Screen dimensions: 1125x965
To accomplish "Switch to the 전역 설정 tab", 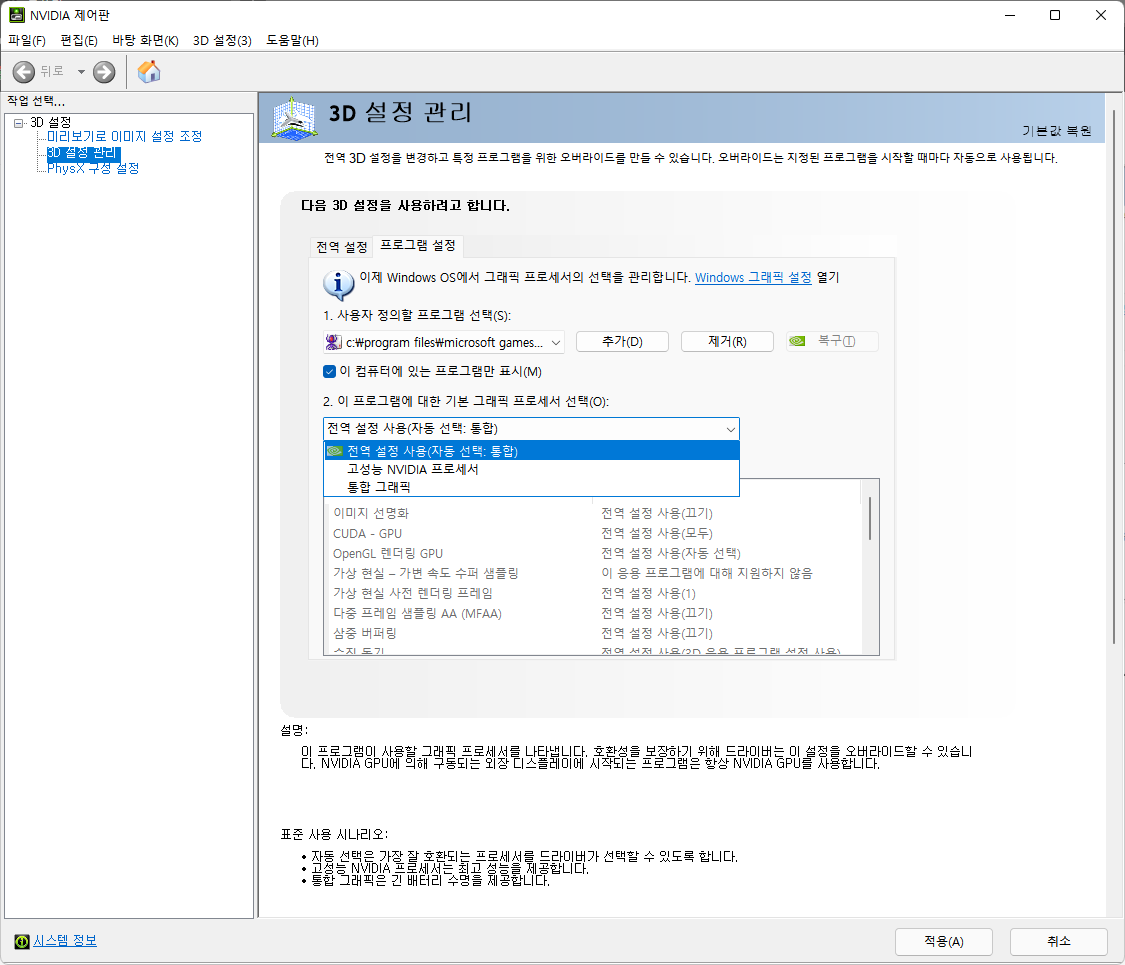I will pos(342,247).
